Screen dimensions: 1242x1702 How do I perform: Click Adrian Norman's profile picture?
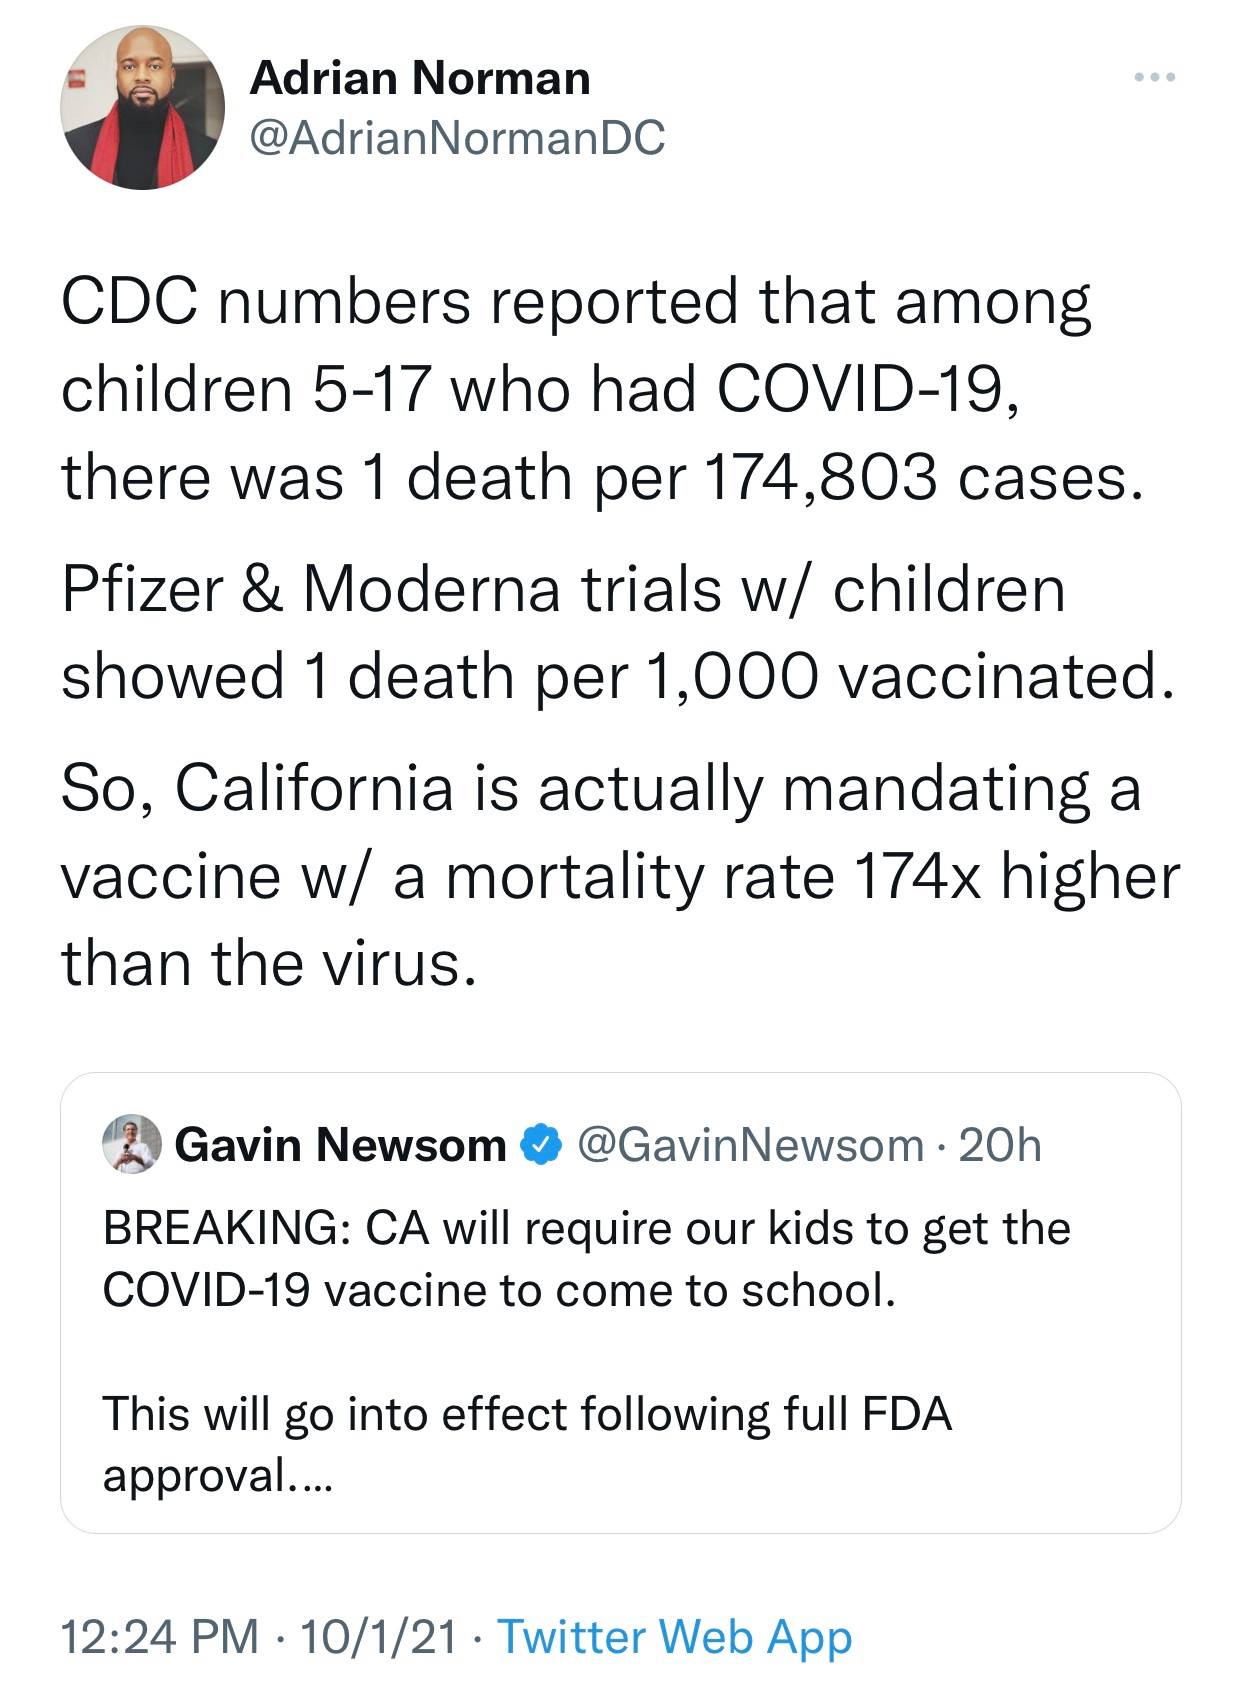[142, 108]
